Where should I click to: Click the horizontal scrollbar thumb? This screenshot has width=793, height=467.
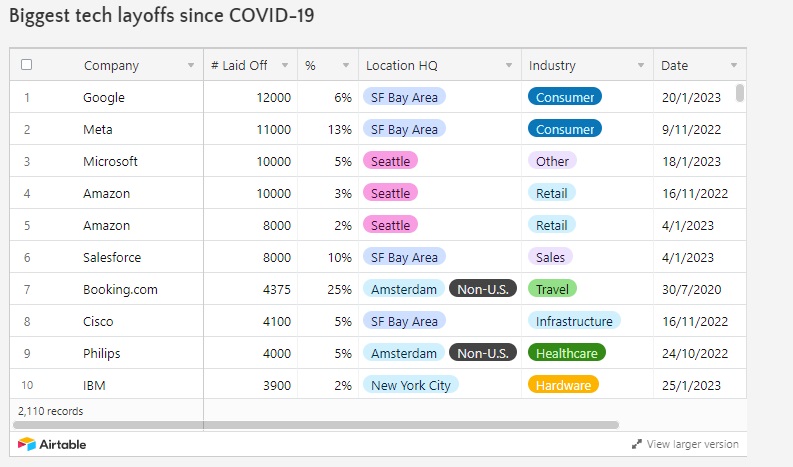pos(316,425)
